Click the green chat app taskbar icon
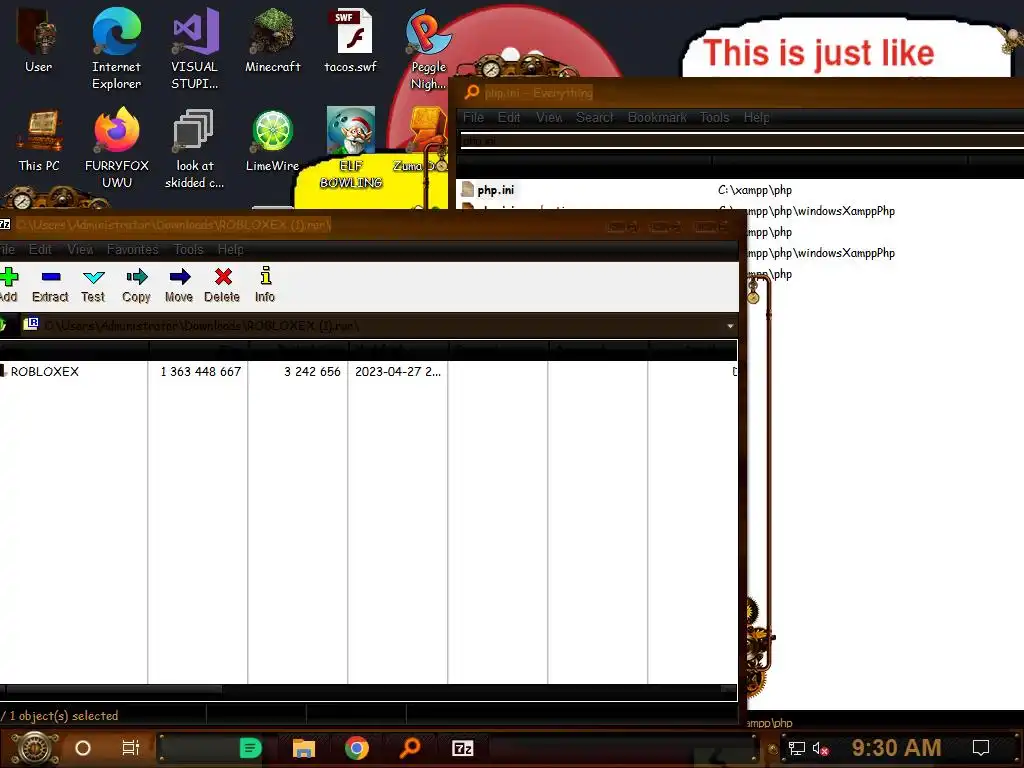Screen dimensions: 1024x768 pos(251,748)
